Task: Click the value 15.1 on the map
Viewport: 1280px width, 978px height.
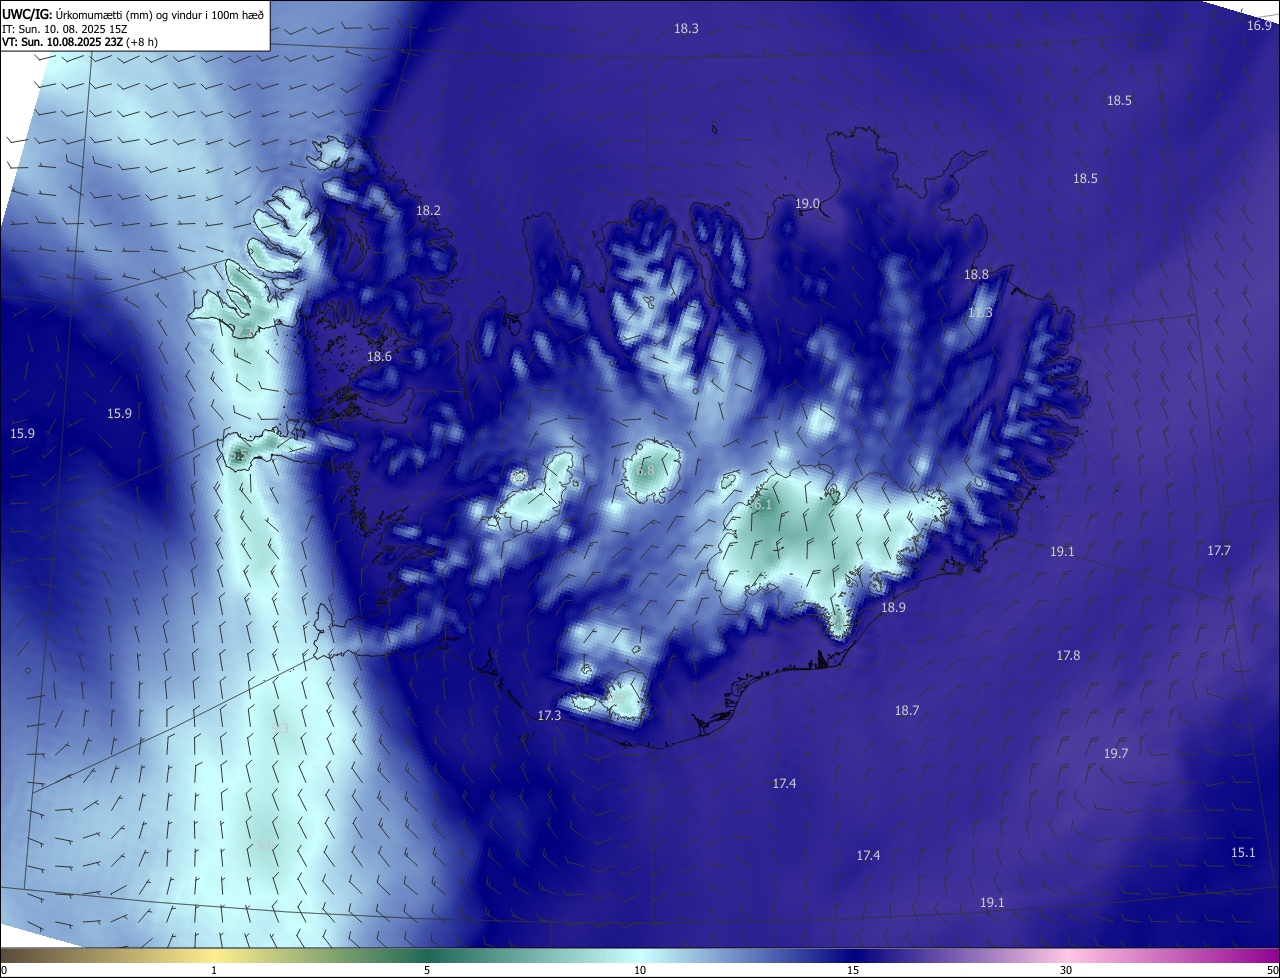Action: 1243,853
